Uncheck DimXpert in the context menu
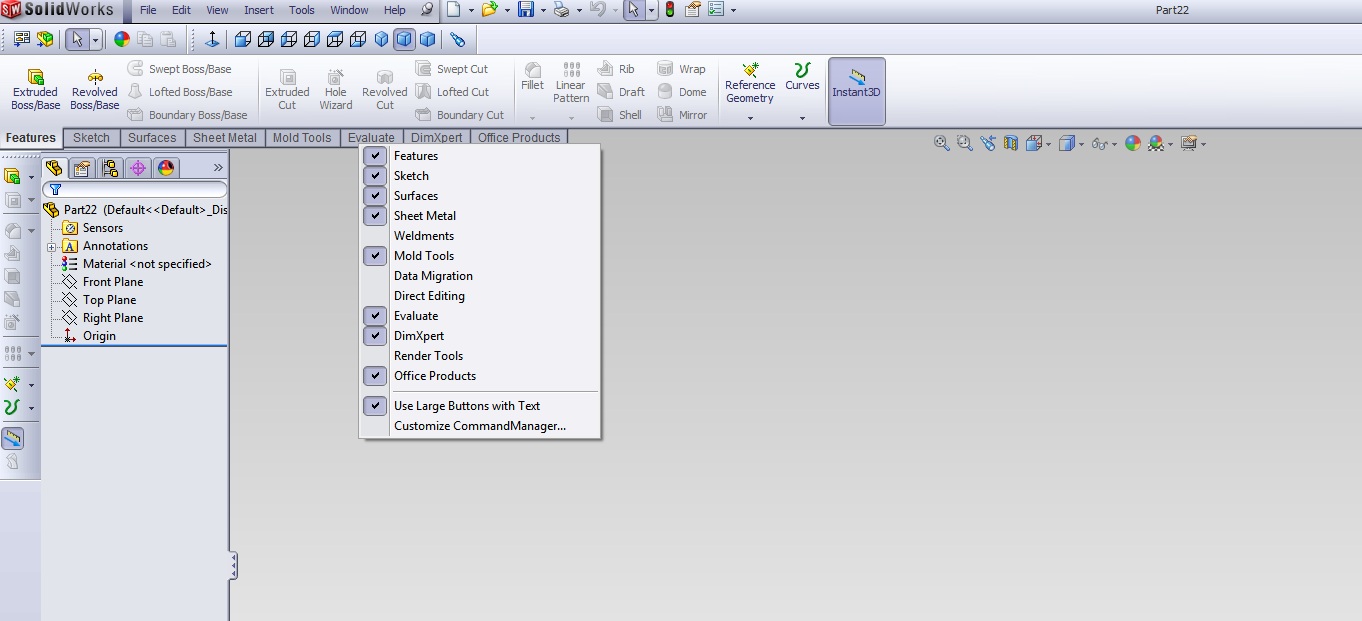The height and width of the screenshot is (621, 1362). tap(375, 336)
